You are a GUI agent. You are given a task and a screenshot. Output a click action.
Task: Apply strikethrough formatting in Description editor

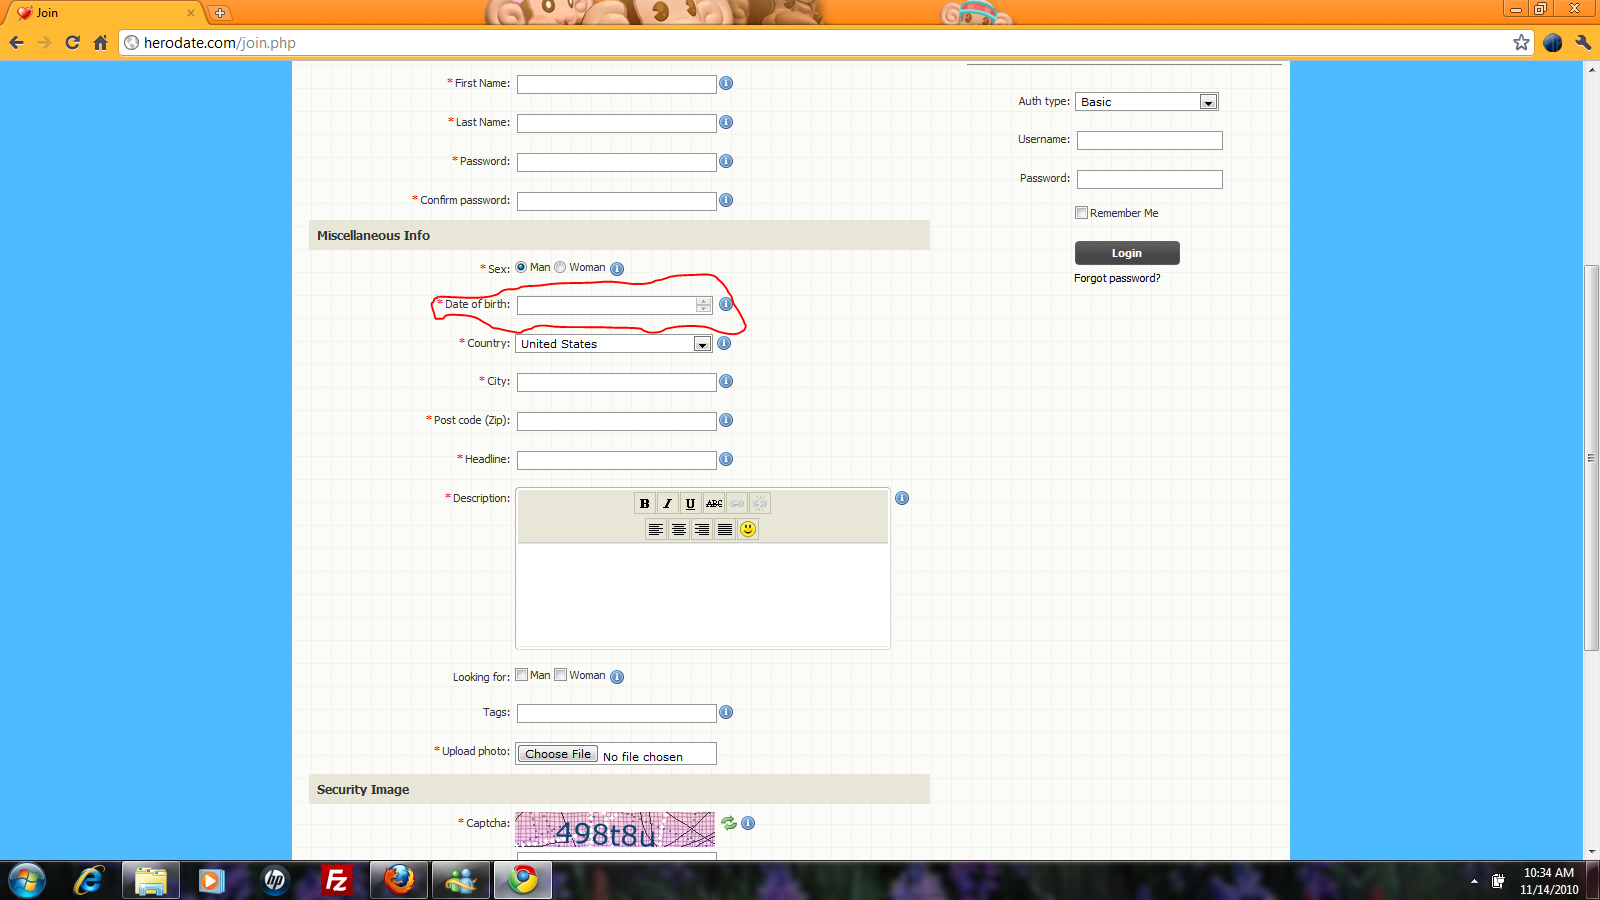714,504
